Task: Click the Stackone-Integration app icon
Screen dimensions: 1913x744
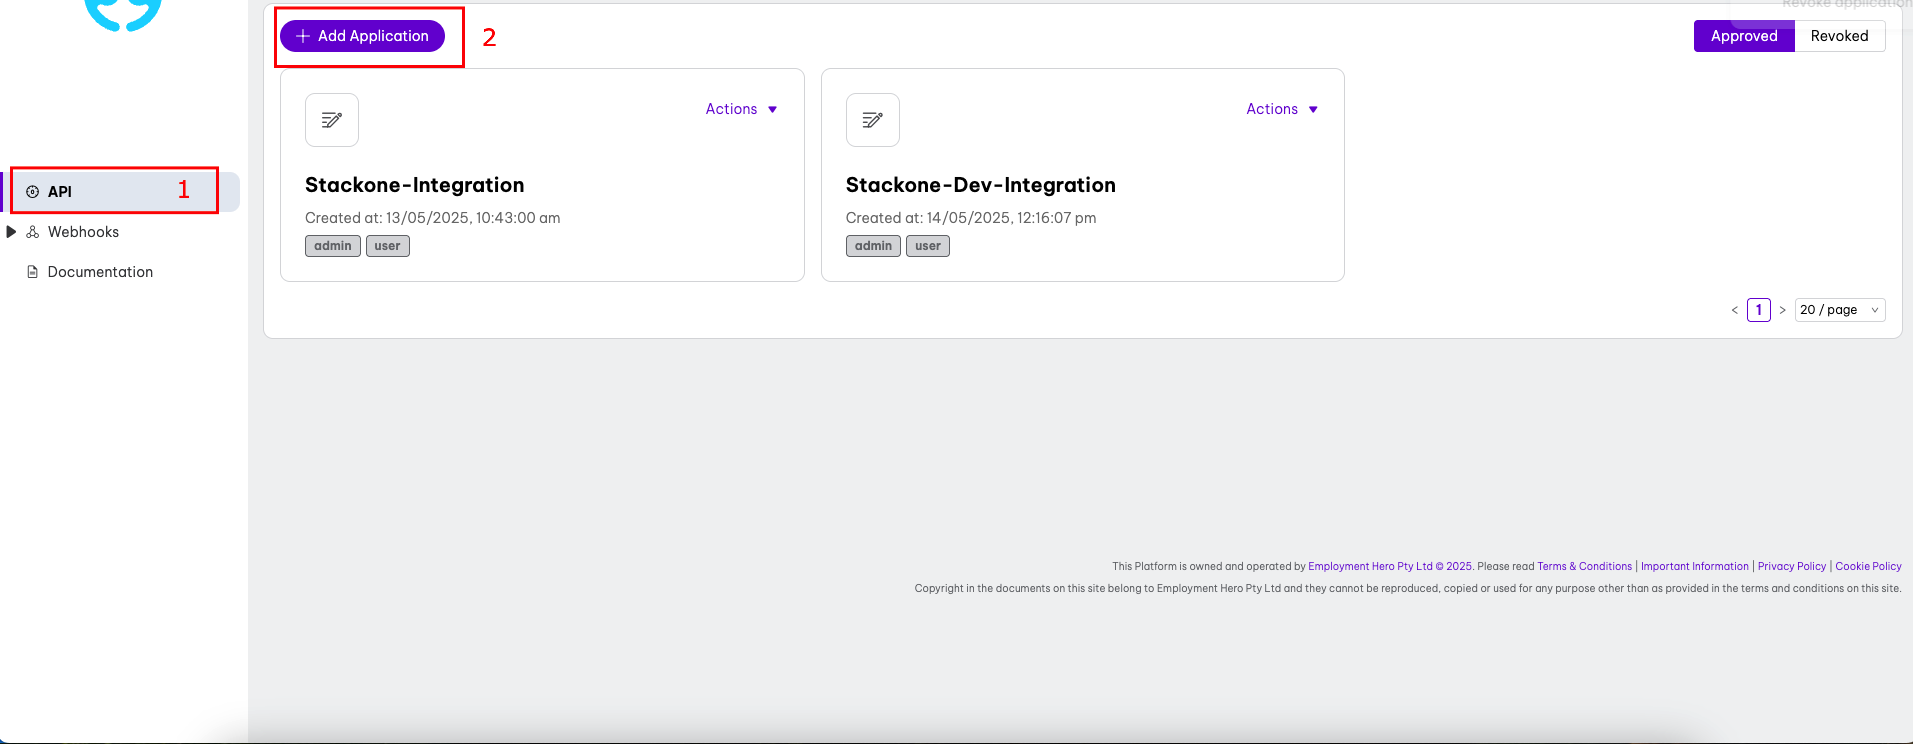Action: click(332, 120)
